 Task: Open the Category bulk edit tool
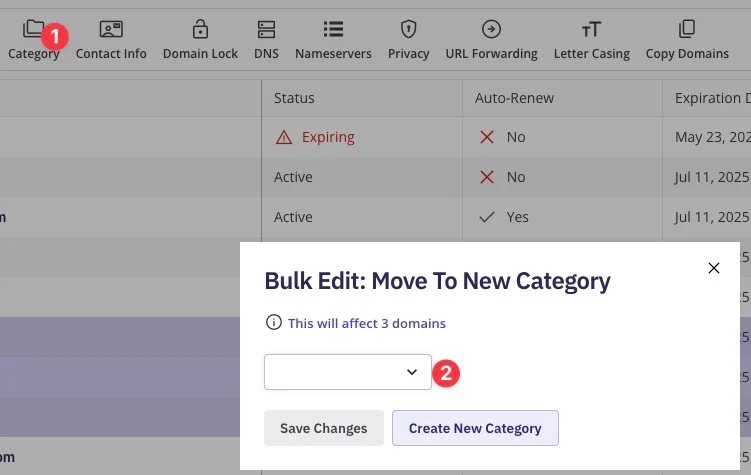click(34, 40)
